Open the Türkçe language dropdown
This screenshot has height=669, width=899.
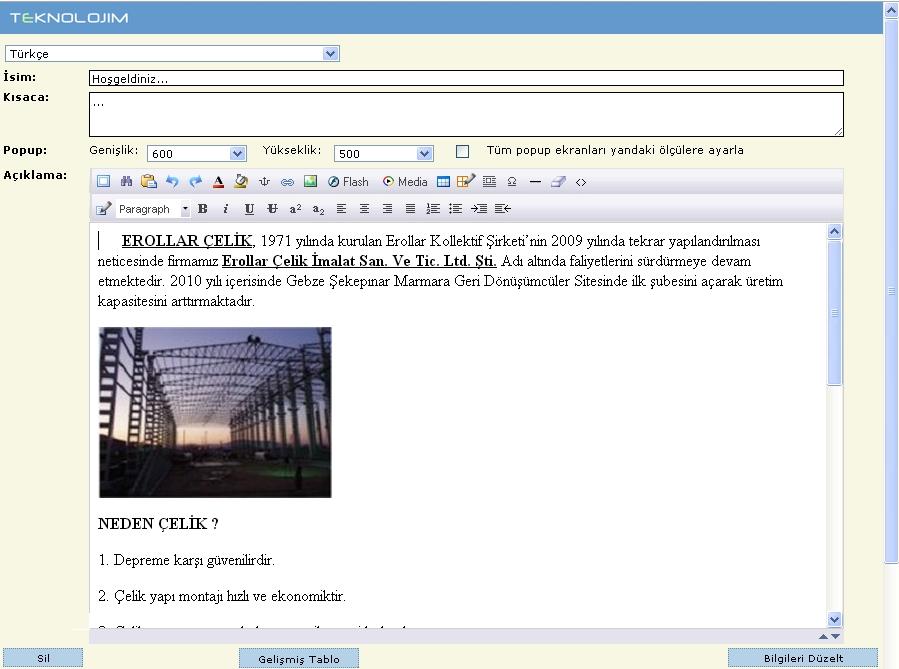pos(172,54)
